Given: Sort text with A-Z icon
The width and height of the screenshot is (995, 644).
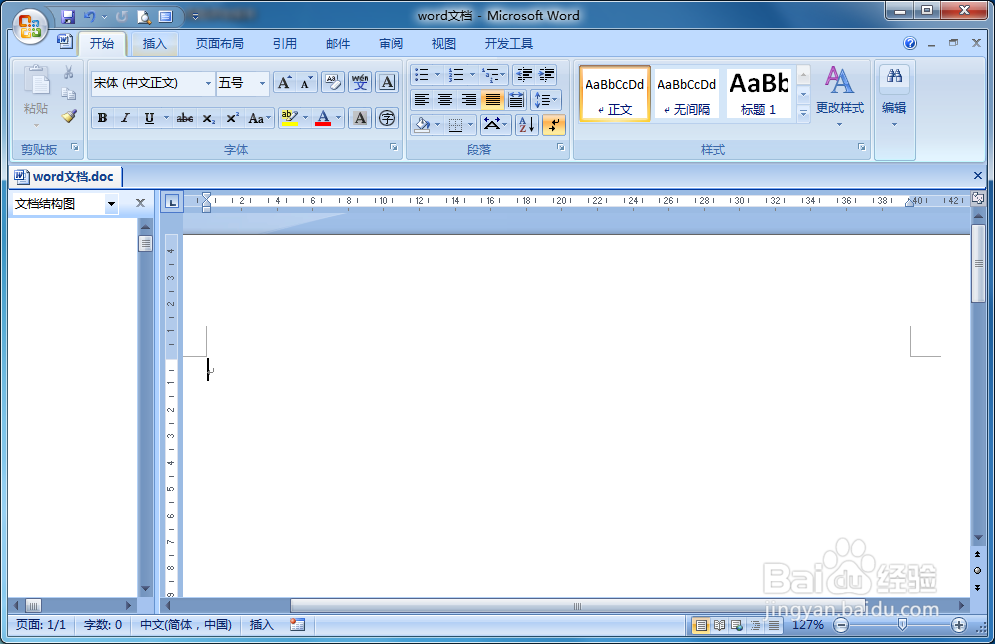Looking at the screenshot, I should [527, 124].
